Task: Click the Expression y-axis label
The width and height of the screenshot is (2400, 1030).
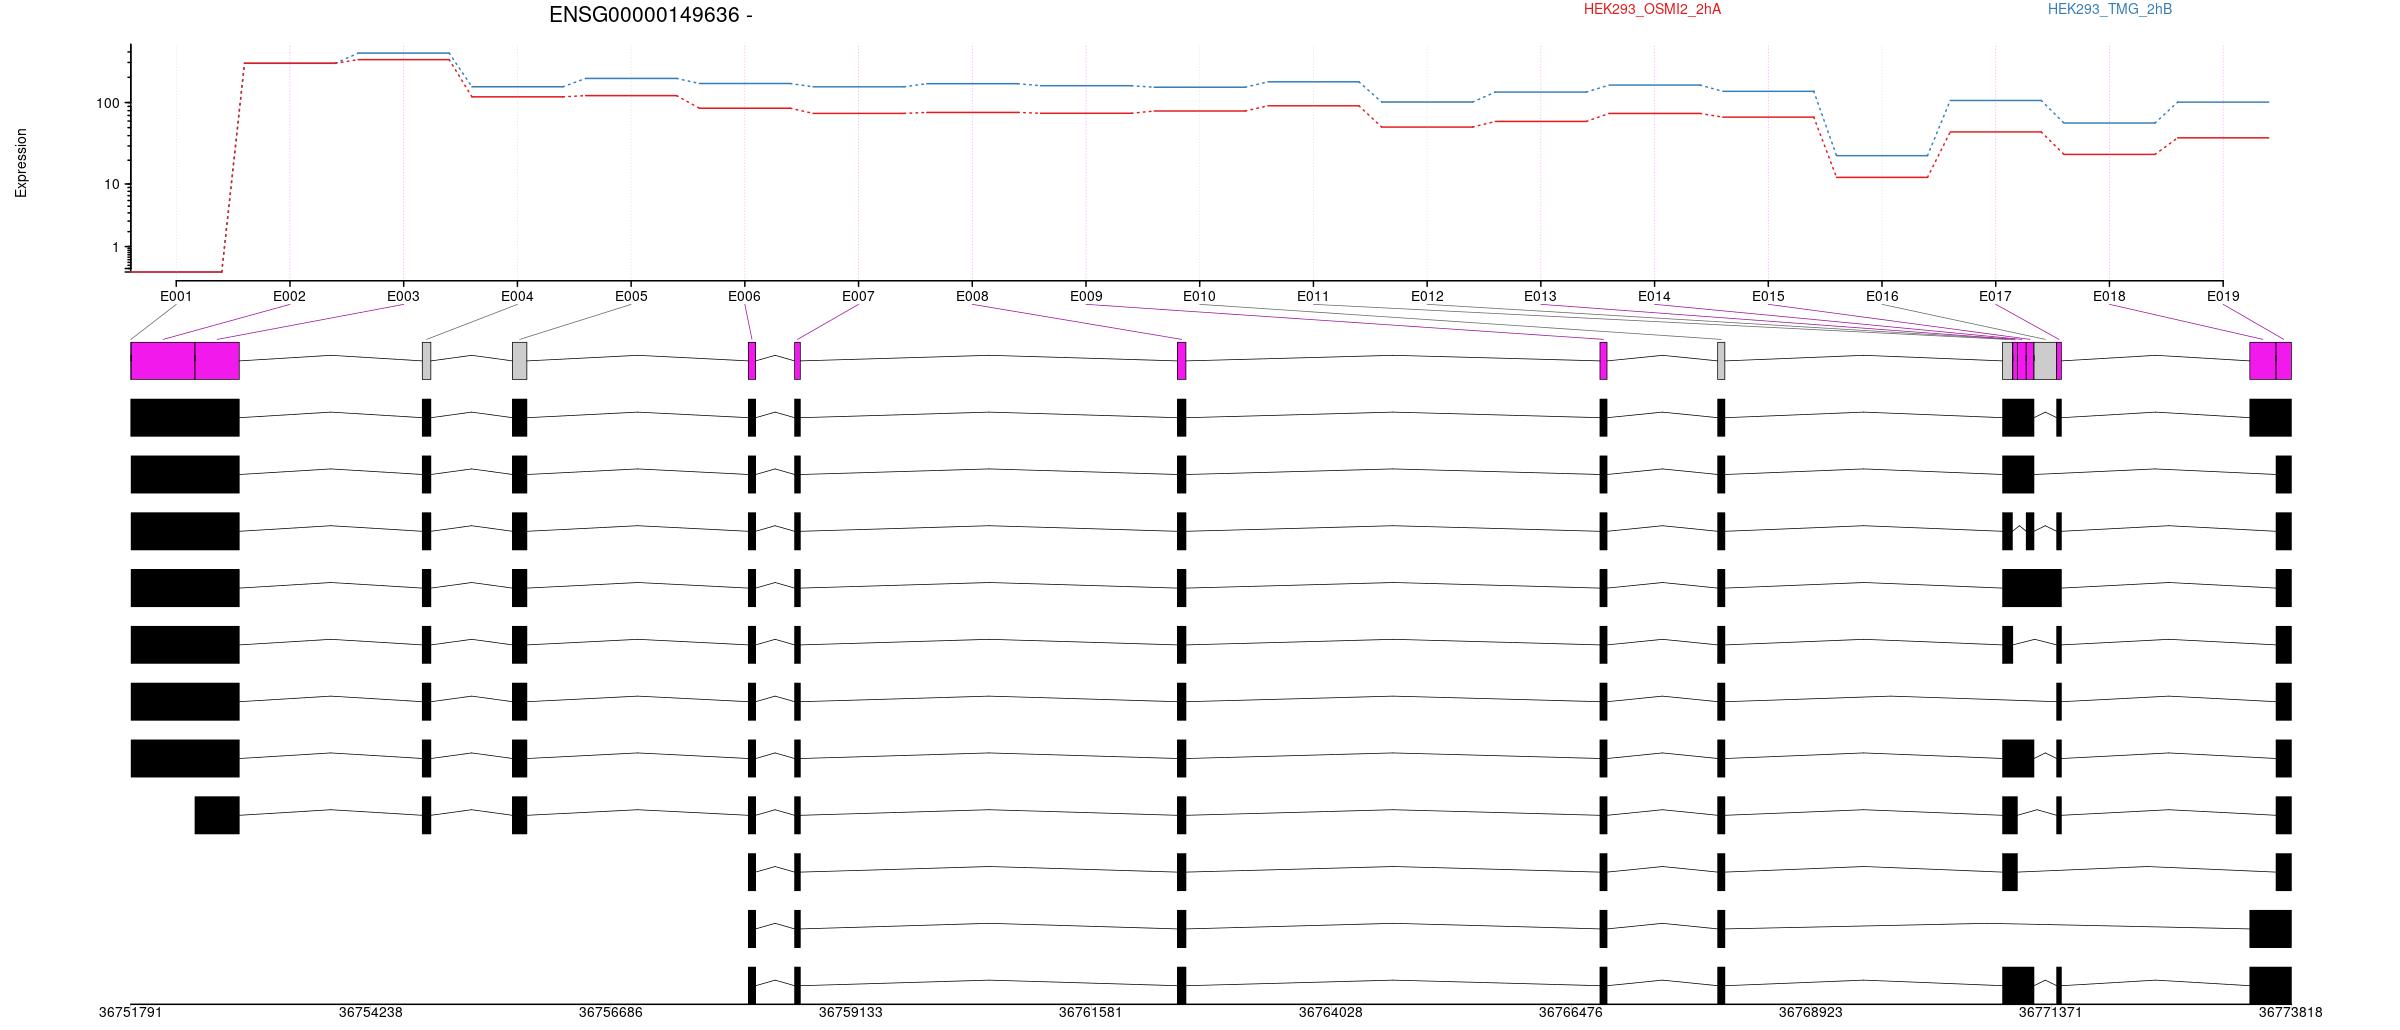Action: pos(21,162)
